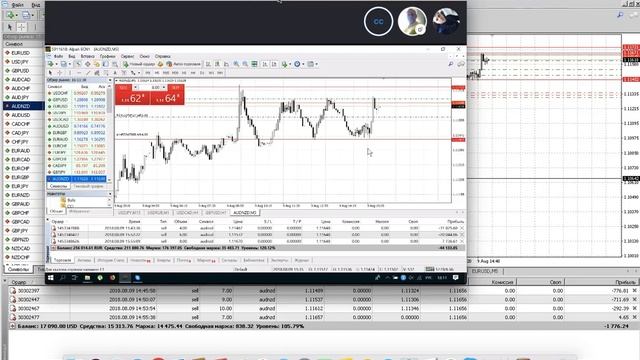Click zoom out magnifier in front toolbar
640x360 pixels.
tap(245, 64)
